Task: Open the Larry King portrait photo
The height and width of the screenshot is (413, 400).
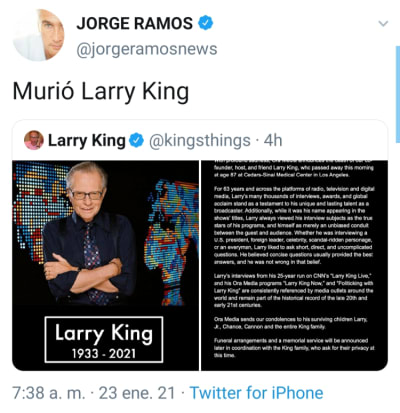Action: (x=105, y=265)
